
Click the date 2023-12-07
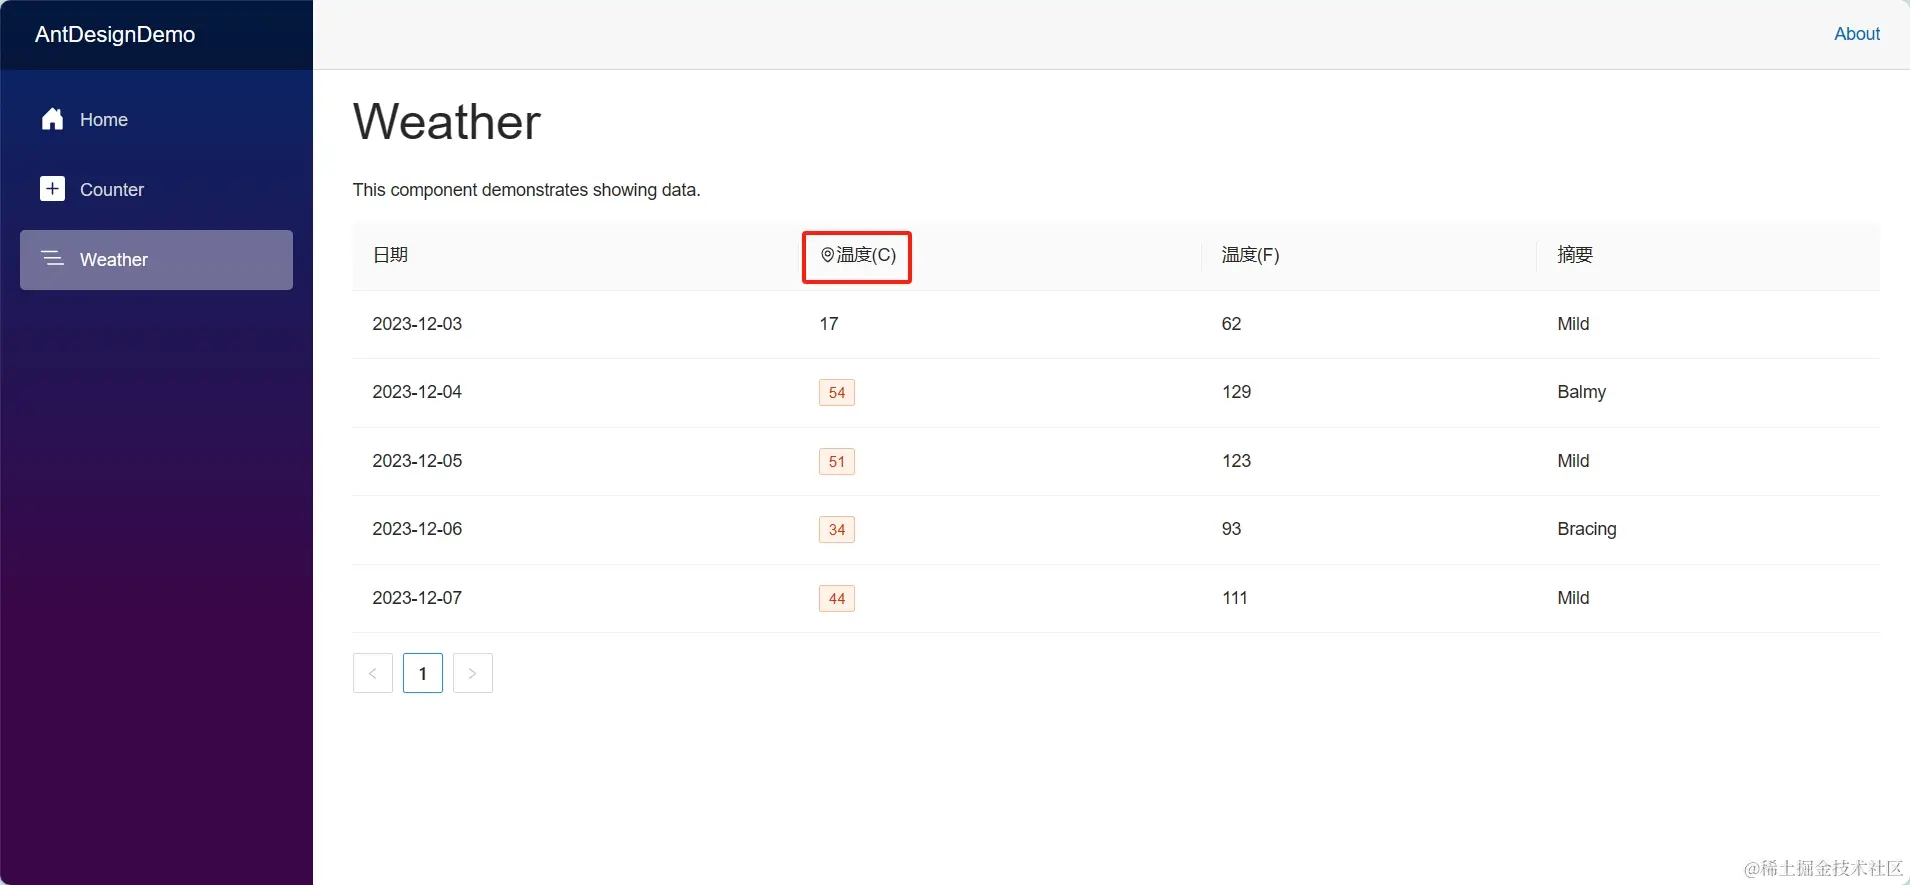pos(417,598)
